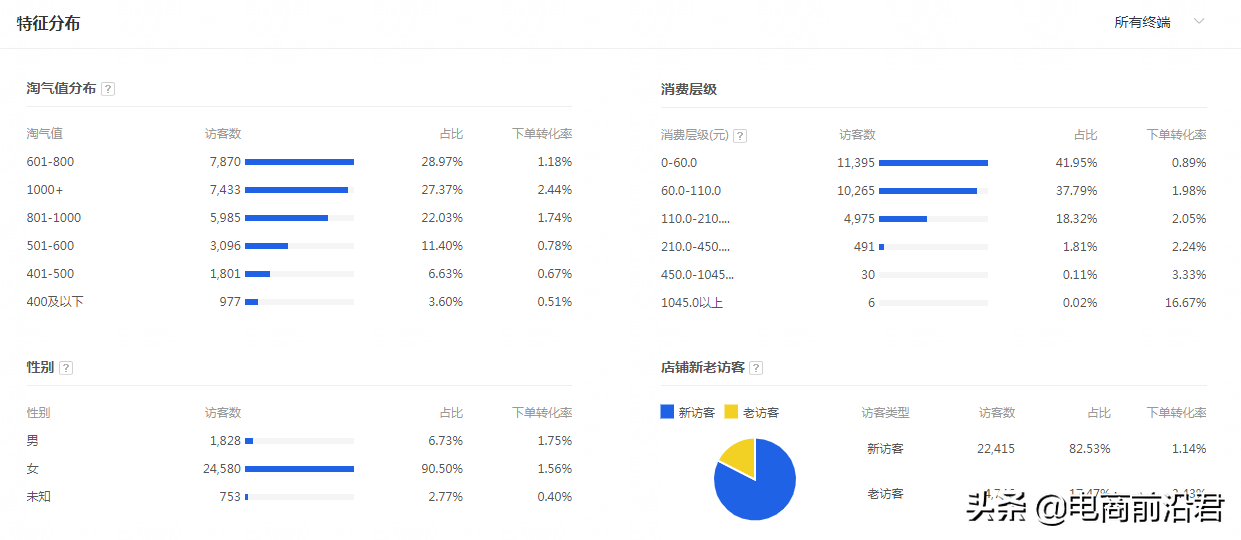Screen dimensions: 1241x540
Task: Open the 所有终端 terminal dropdown
Action: 1143,22
